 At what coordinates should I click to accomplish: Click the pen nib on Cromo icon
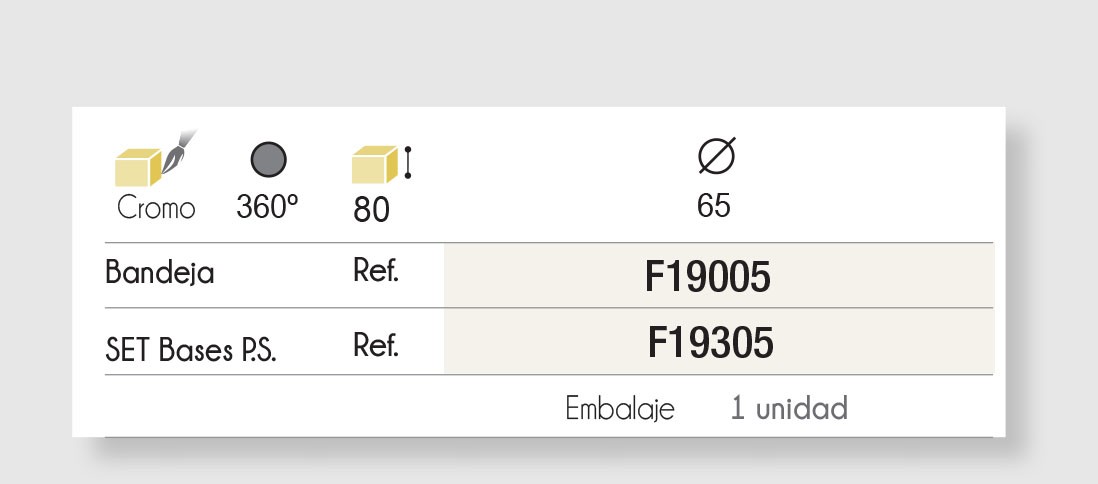click(x=179, y=151)
